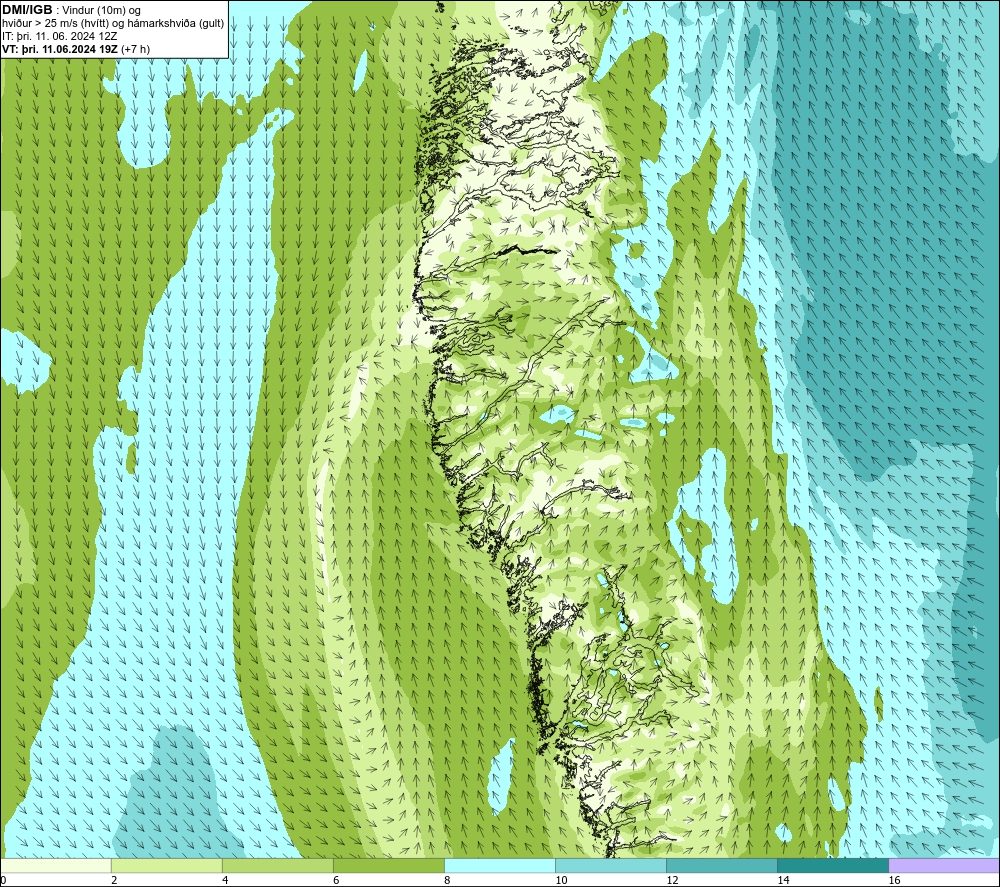The width and height of the screenshot is (1000, 887).
Task: Click the '(+7 h)' forecast offset text
Action: (x=135, y=49)
